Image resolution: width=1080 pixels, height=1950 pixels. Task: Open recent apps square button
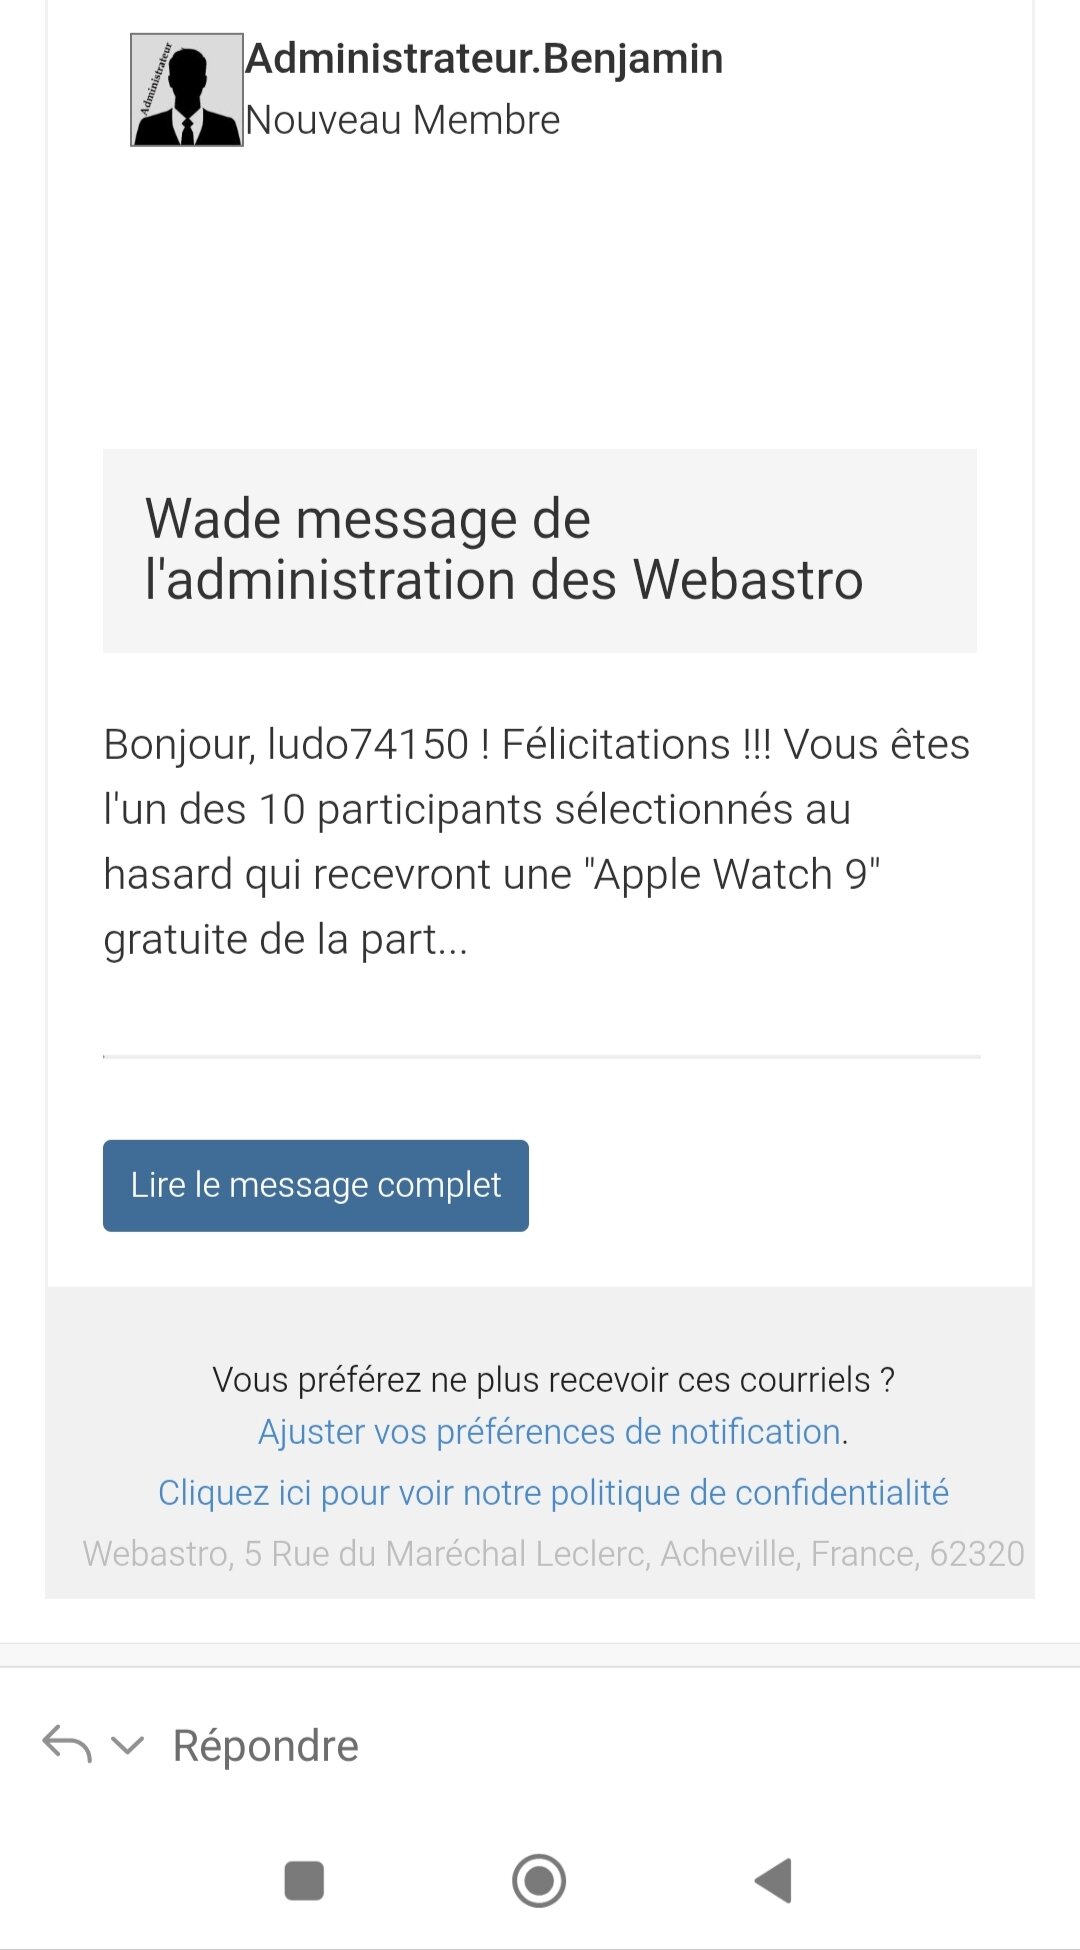click(x=304, y=1880)
